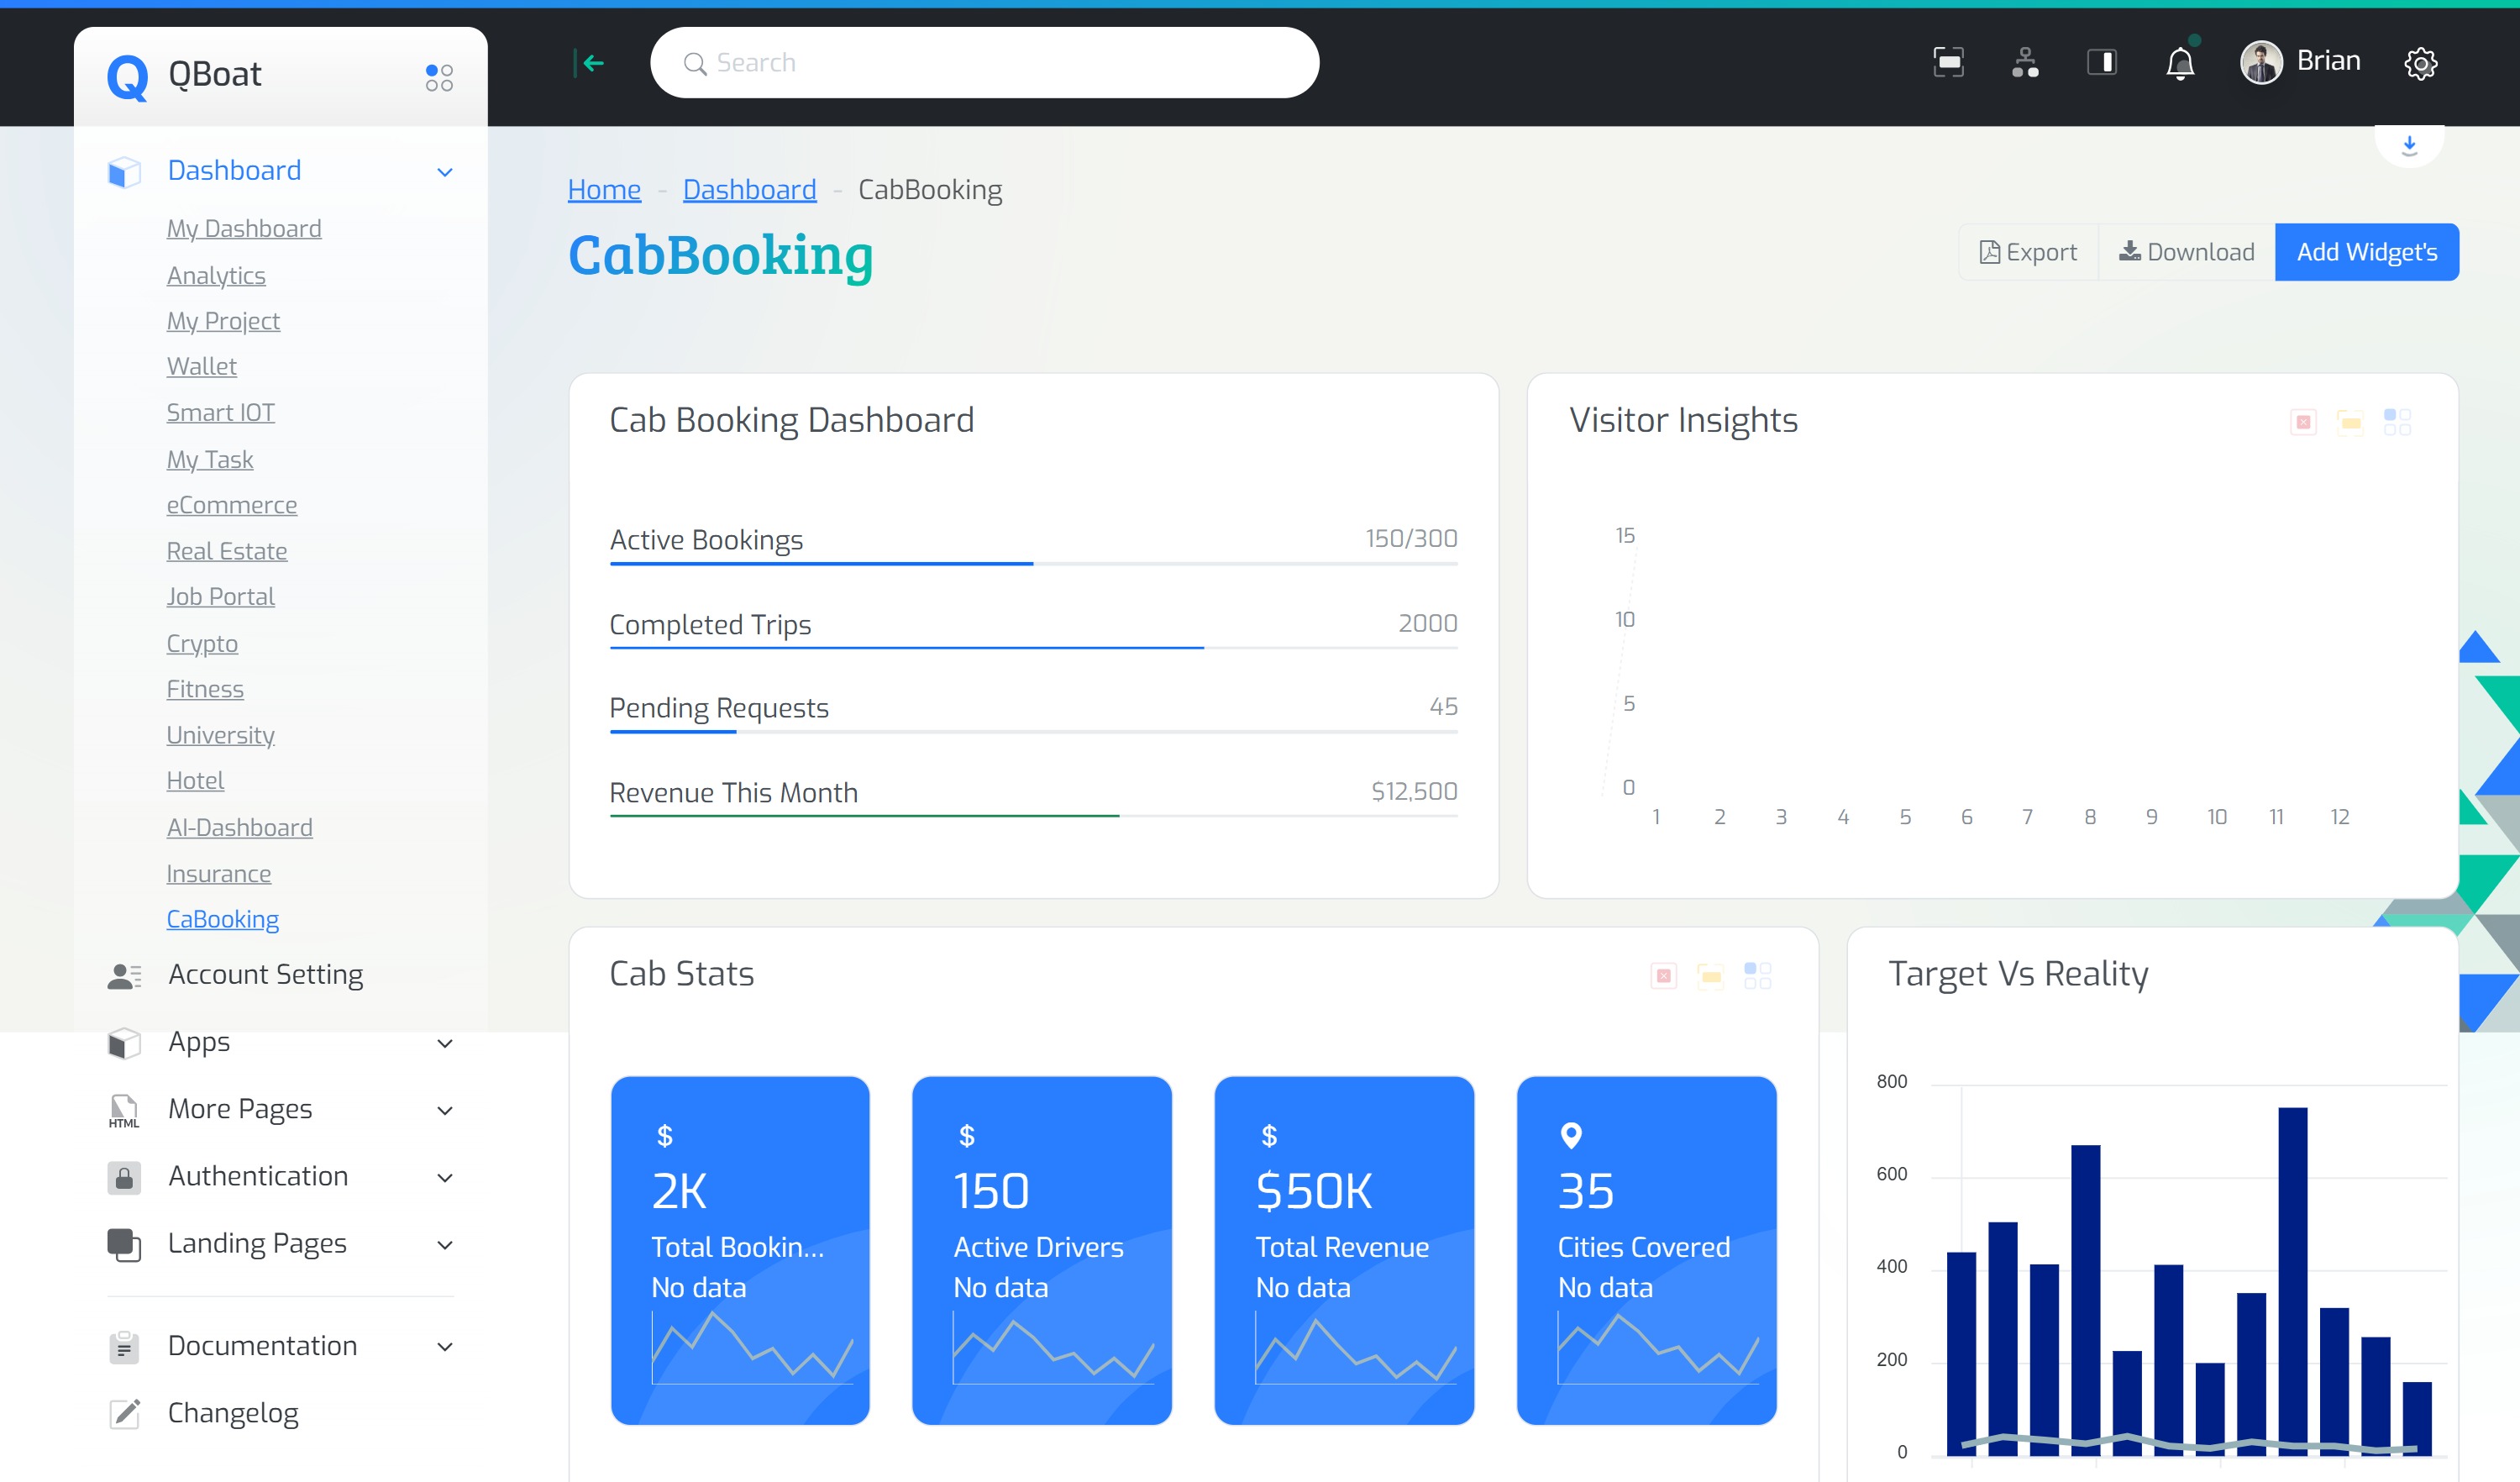
Task: Click the Account Setting user icon
Action: click(x=124, y=975)
